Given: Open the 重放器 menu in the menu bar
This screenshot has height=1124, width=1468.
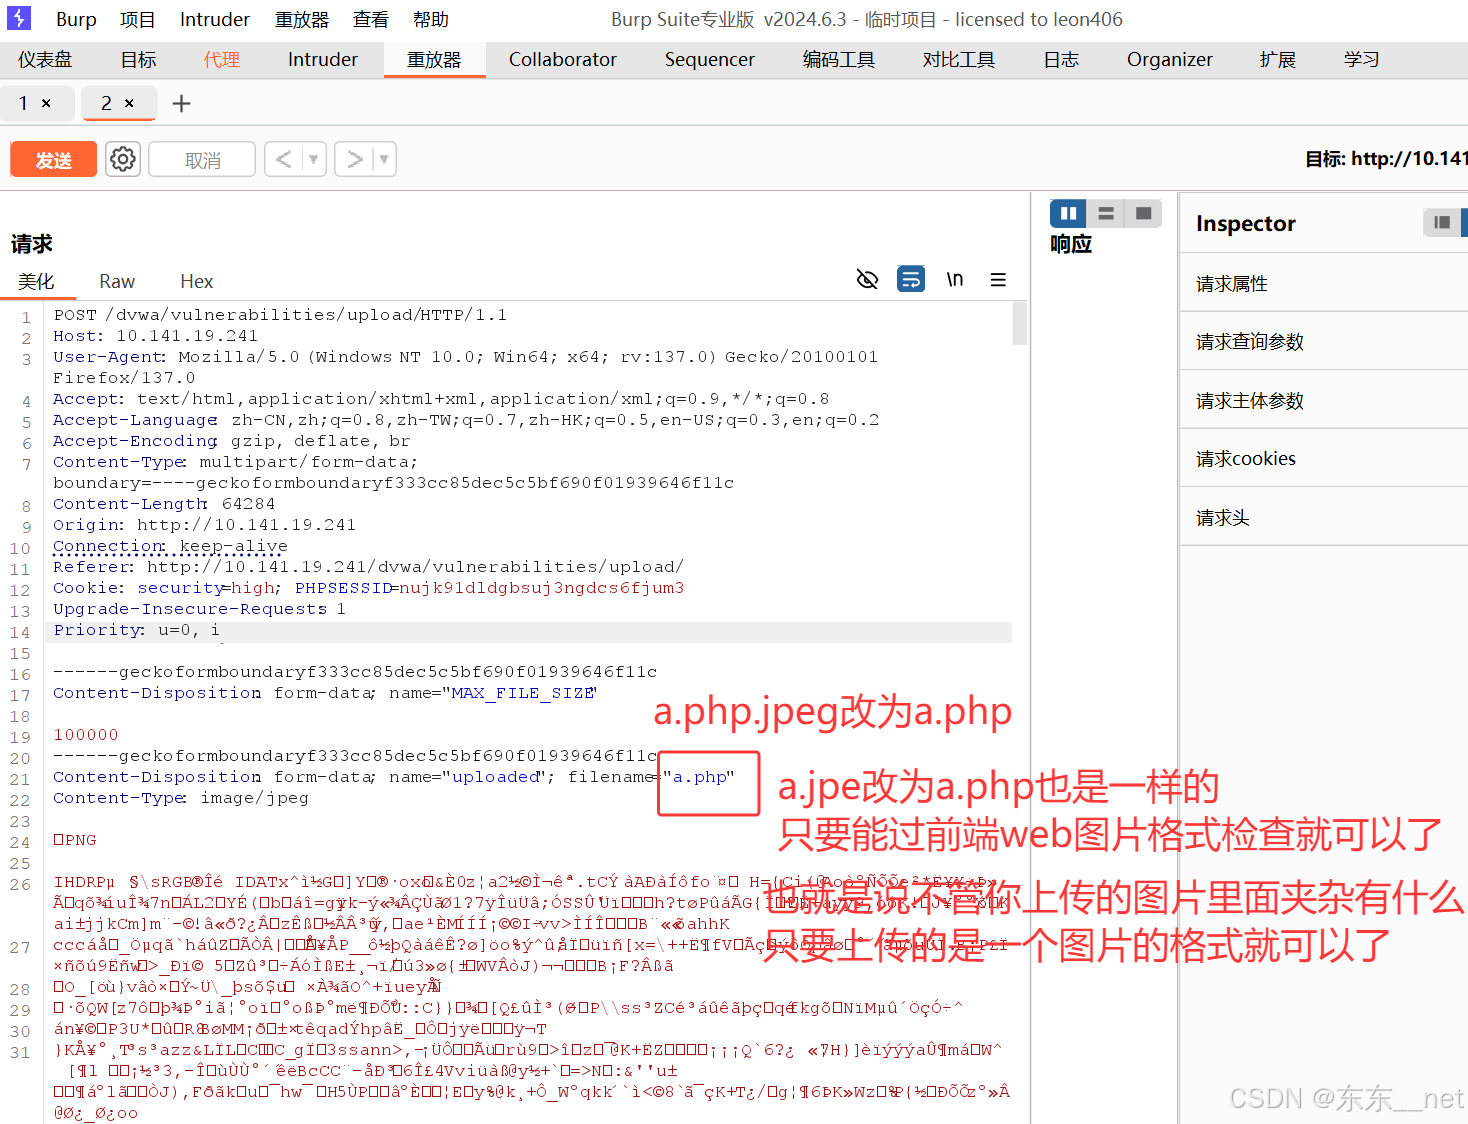Looking at the screenshot, I should [x=302, y=20].
